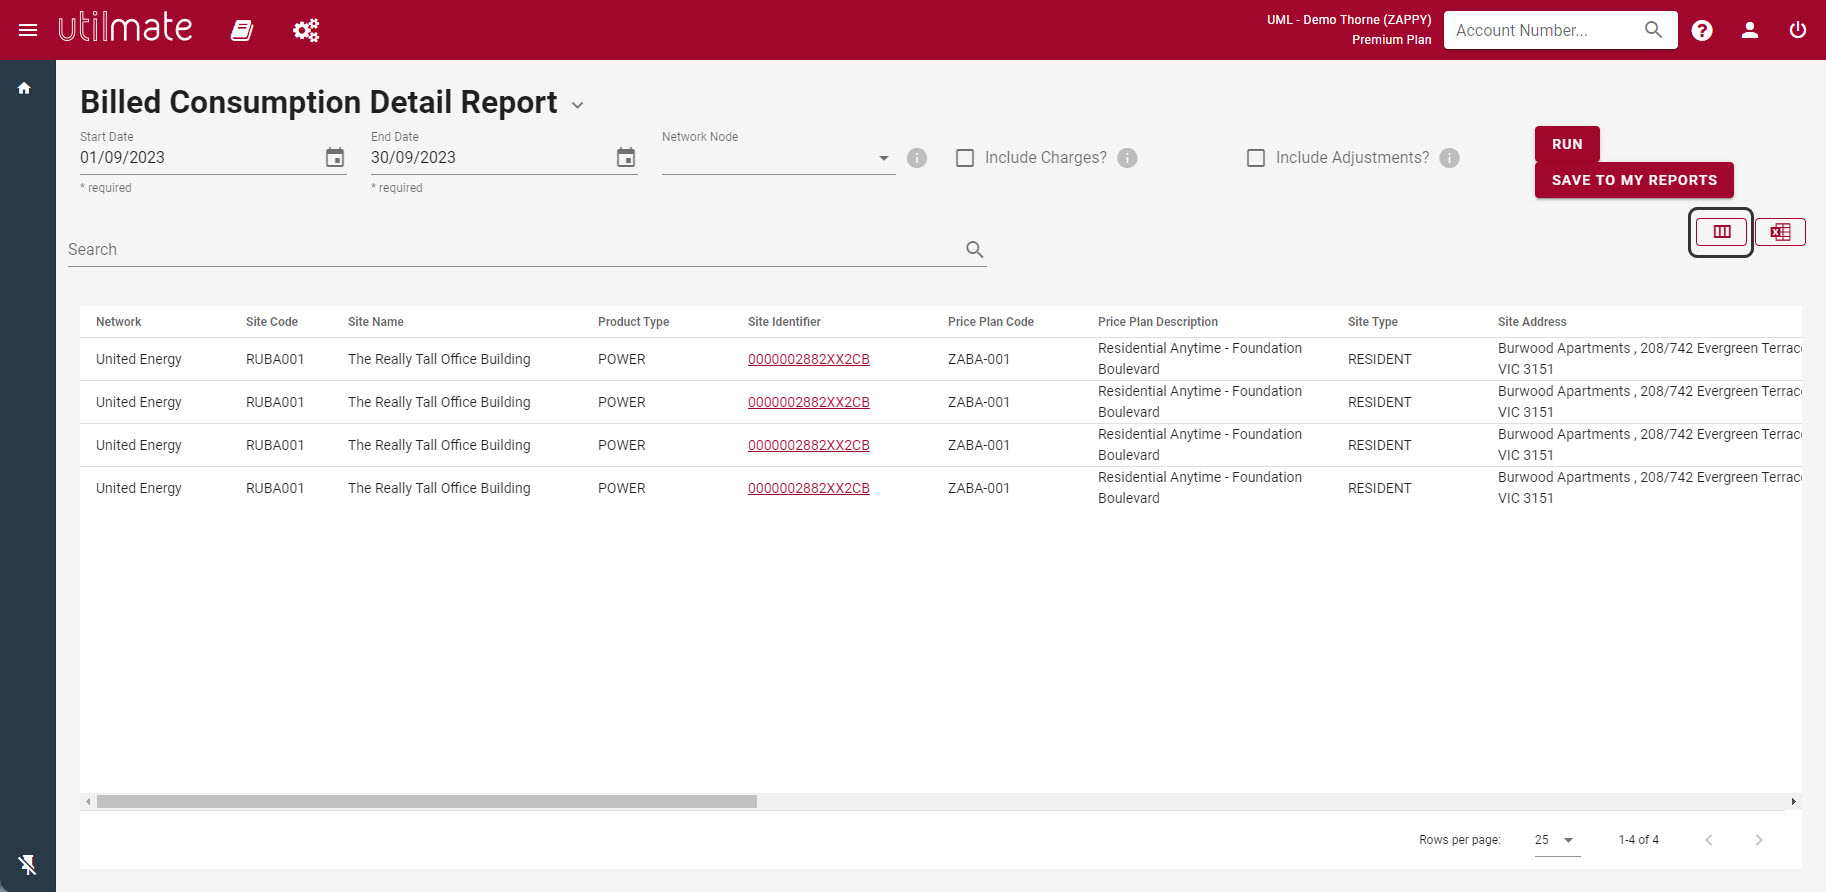Open the help question mark icon
Viewport: 1826px width, 892px height.
pyautogui.click(x=1702, y=30)
